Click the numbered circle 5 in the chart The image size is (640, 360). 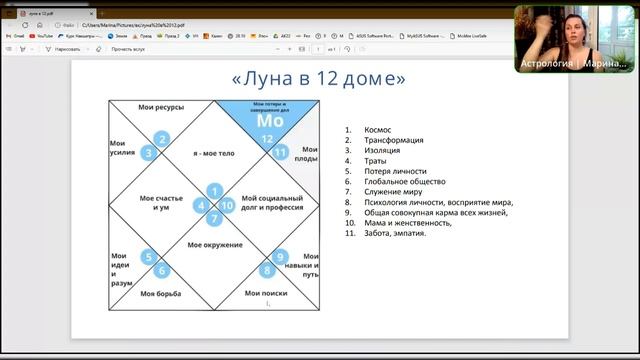(x=149, y=257)
